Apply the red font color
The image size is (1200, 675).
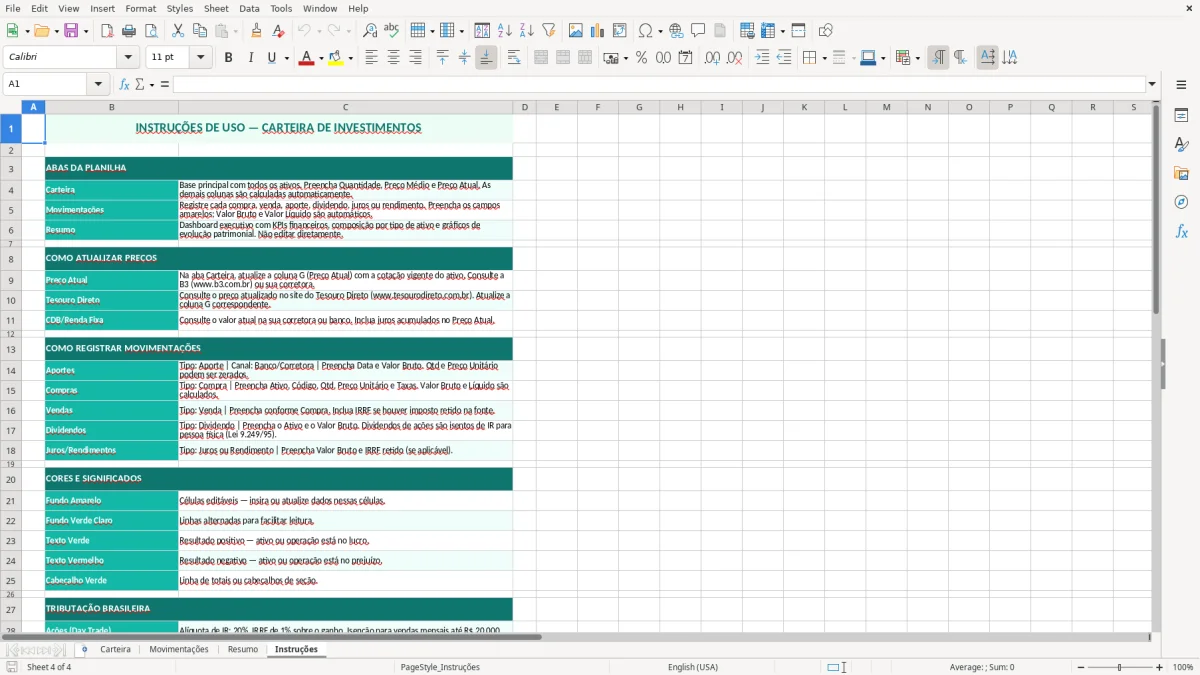[305, 58]
